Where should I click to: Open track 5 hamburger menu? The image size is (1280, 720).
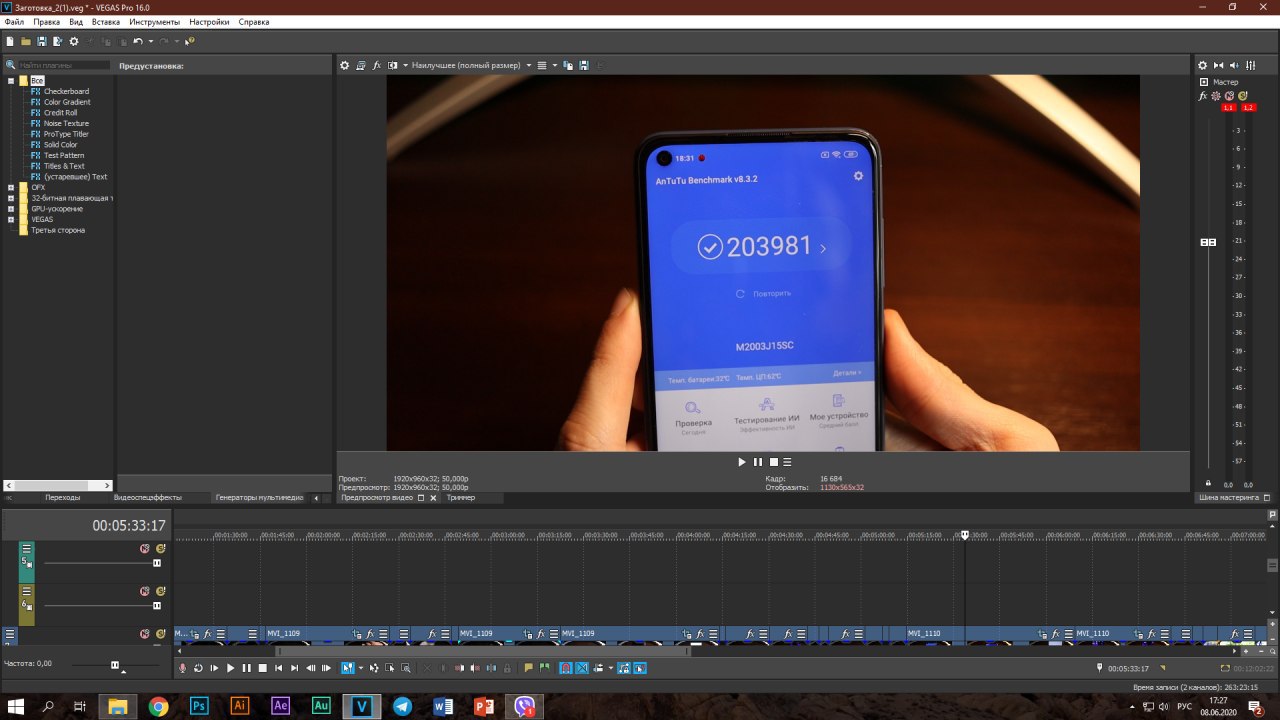pos(27,548)
